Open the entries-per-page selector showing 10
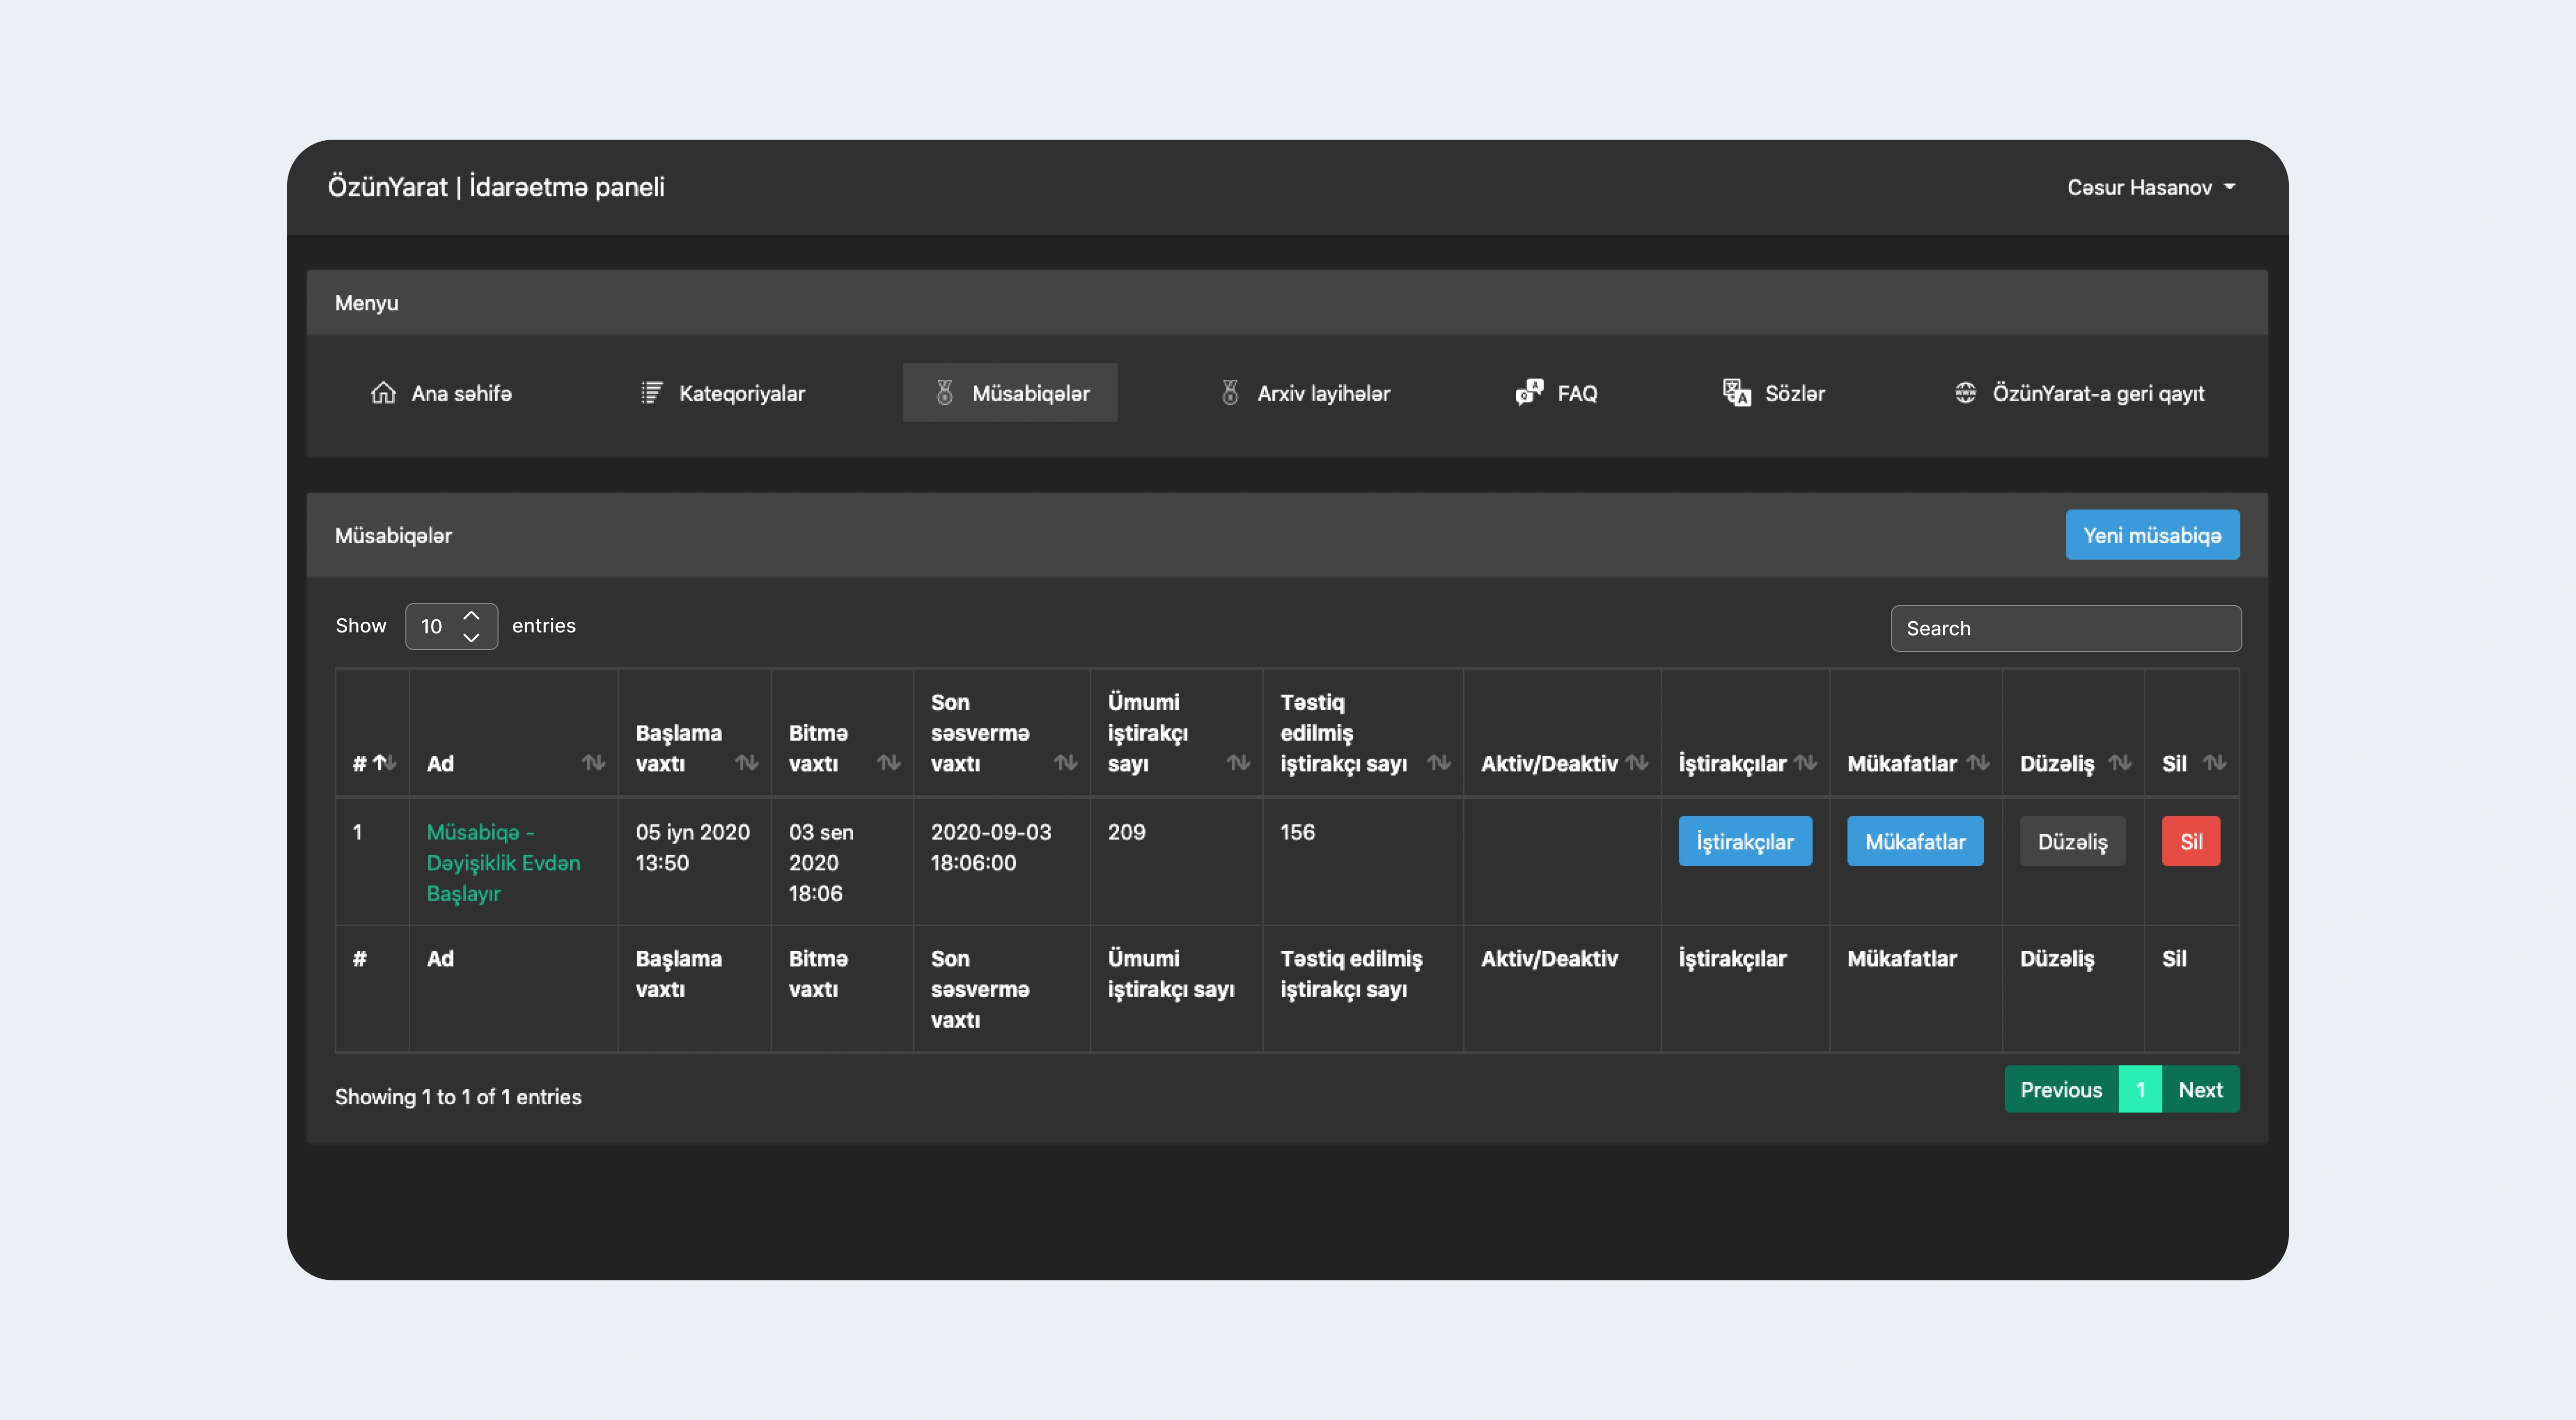 coord(451,627)
